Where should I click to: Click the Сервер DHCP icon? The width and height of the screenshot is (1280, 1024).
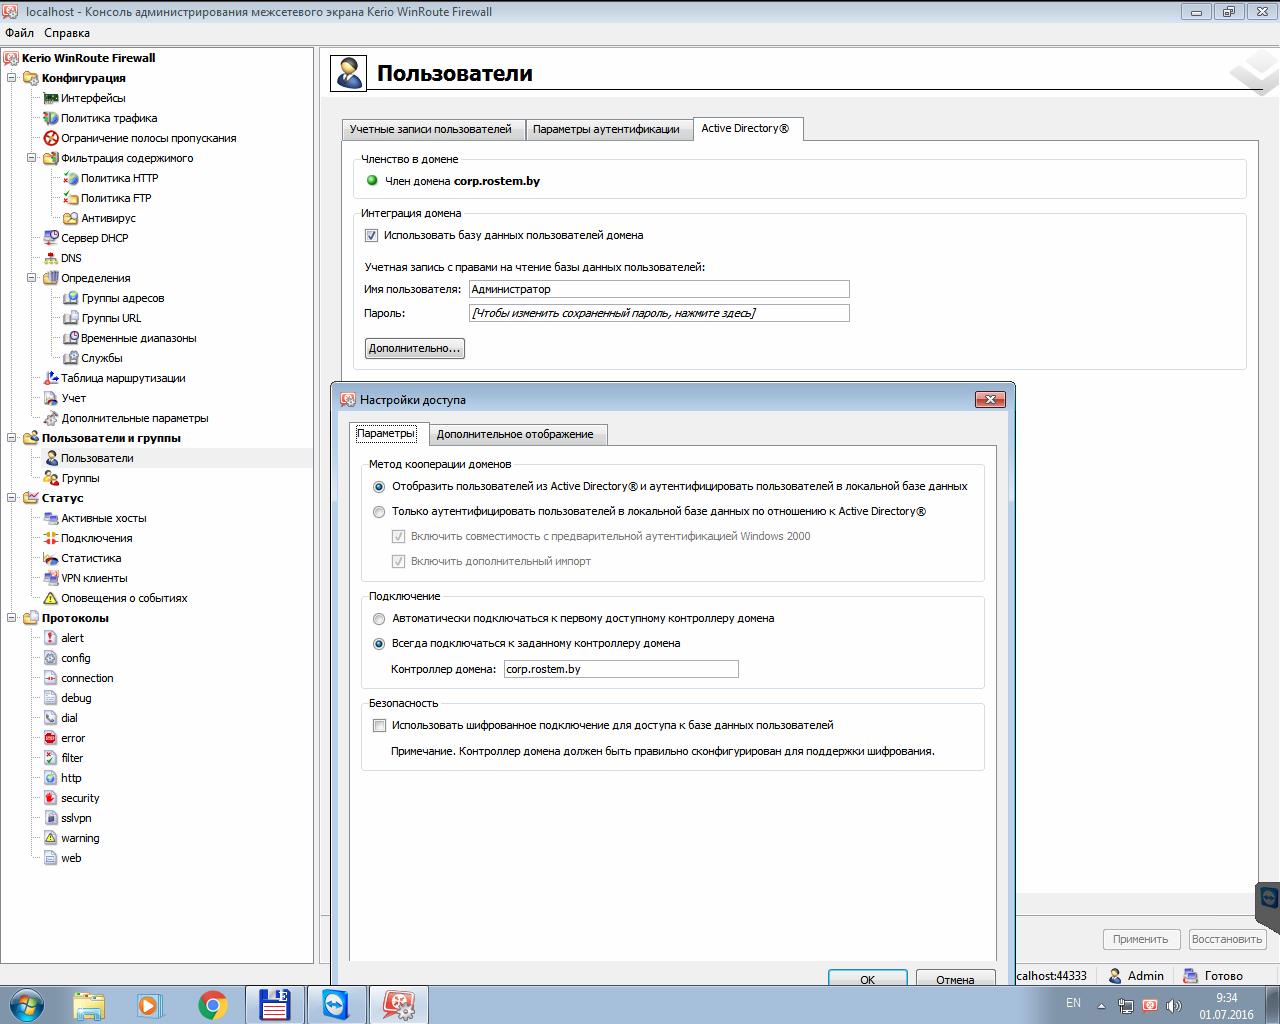(x=51, y=238)
